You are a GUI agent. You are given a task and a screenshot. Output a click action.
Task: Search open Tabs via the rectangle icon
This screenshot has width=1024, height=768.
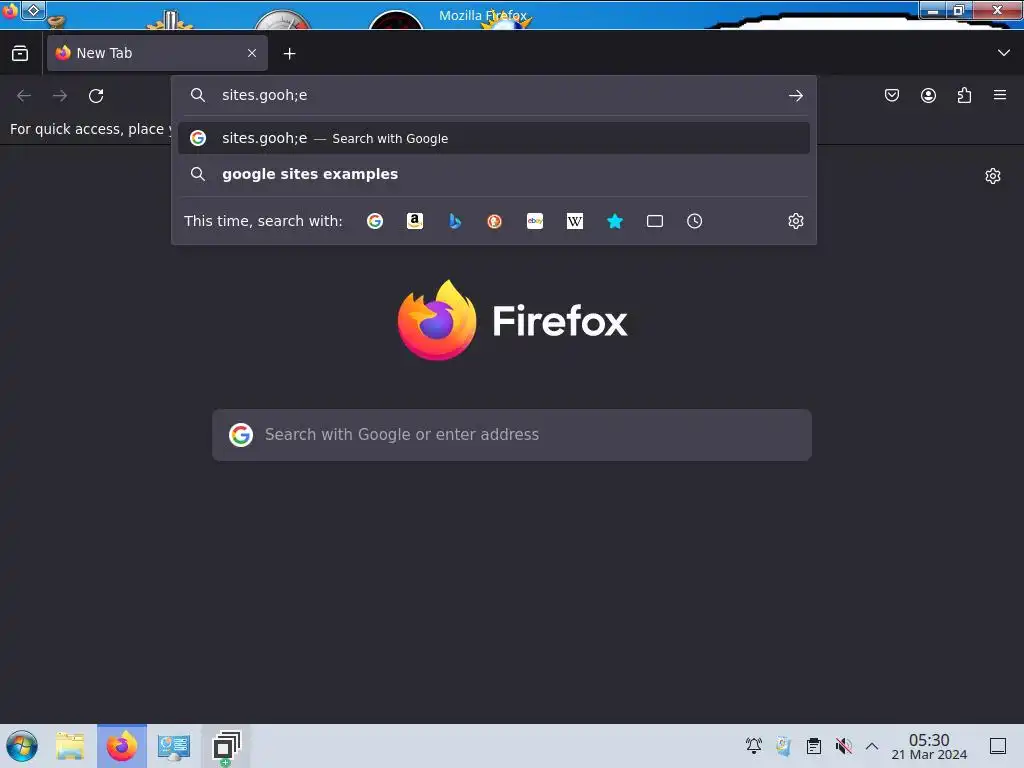point(654,221)
